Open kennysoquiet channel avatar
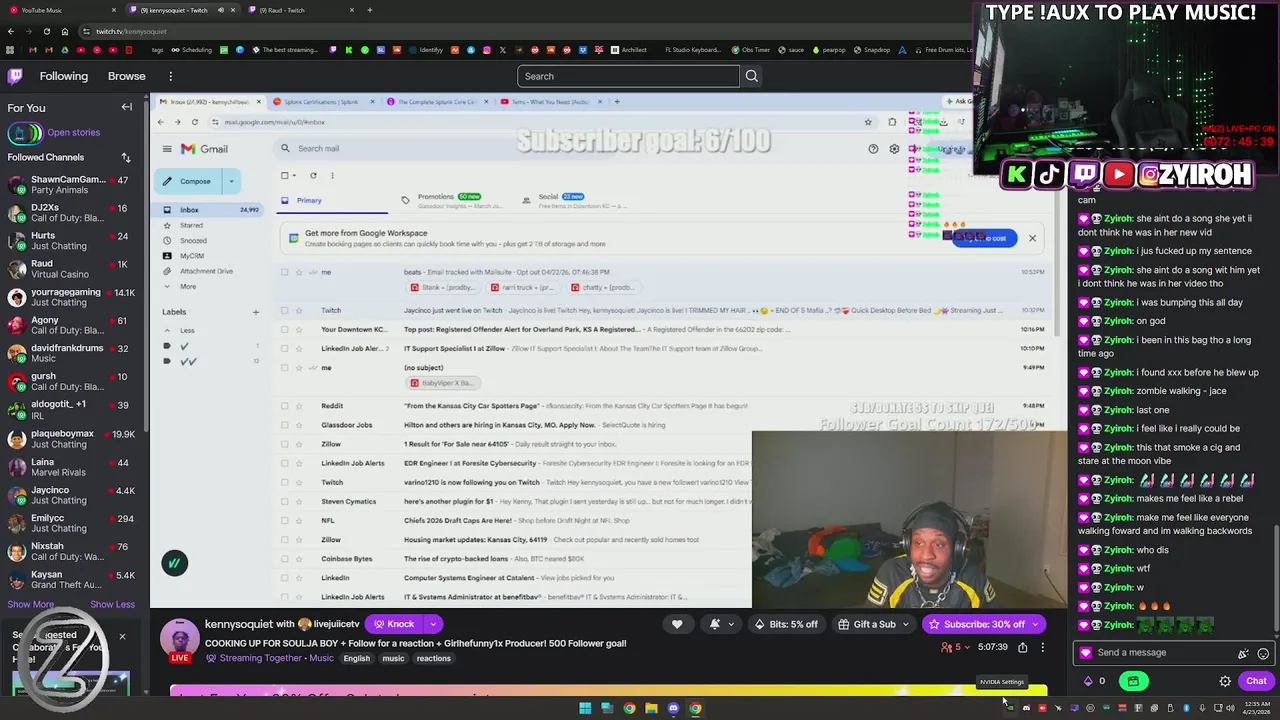 point(180,638)
